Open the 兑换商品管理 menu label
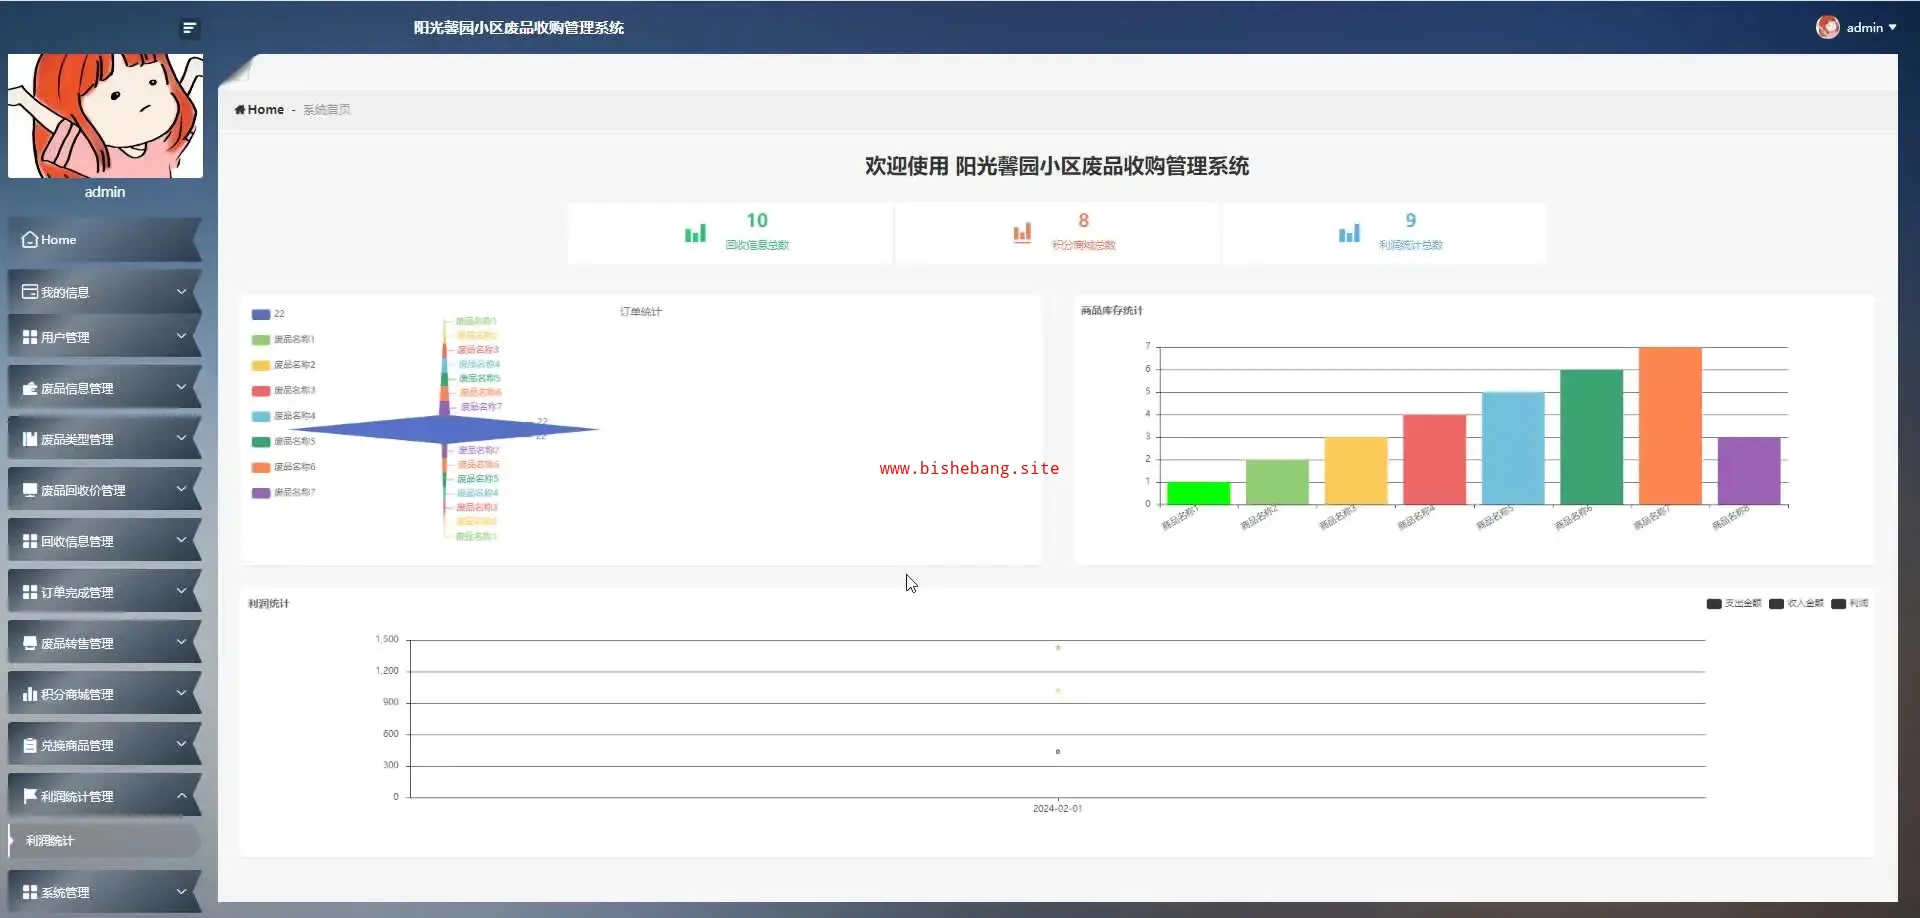Viewport: 1920px width, 918px height. (77, 746)
